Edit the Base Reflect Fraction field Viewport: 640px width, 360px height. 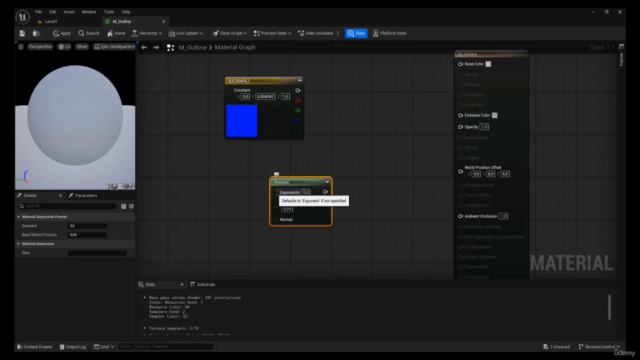pos(87,235)
